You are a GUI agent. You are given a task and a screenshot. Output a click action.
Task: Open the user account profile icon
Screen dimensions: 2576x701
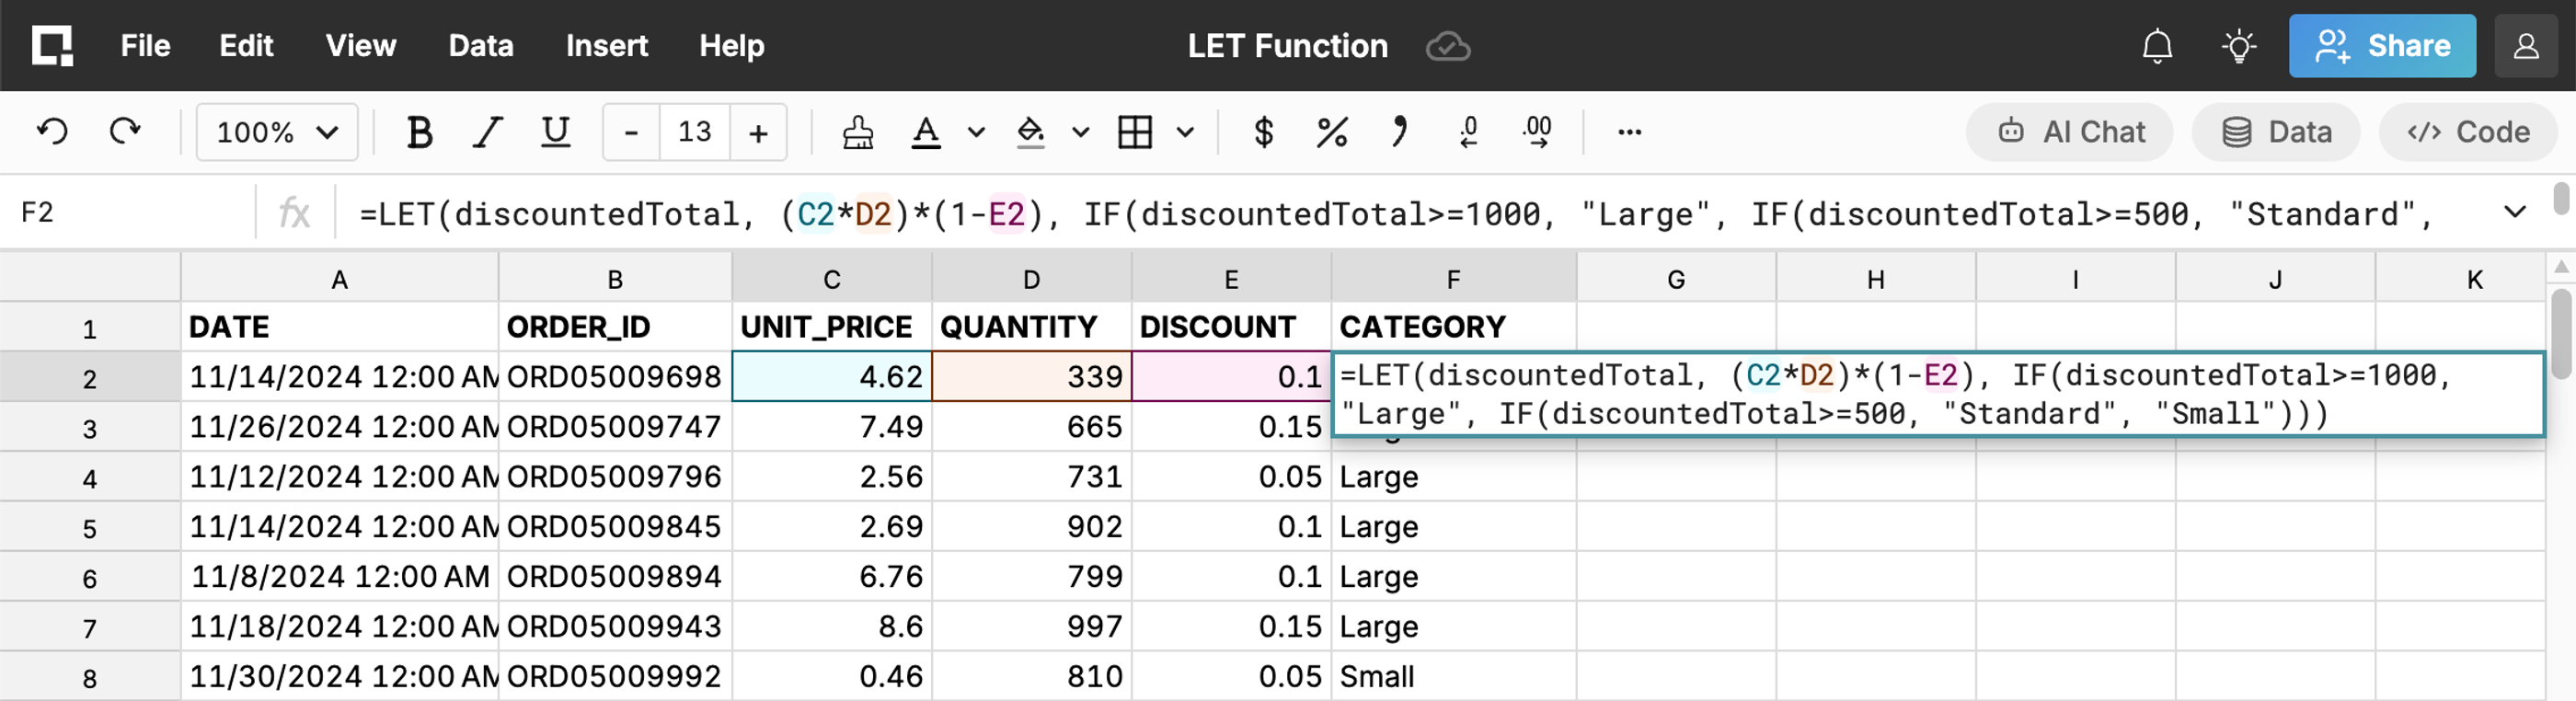(2526, 46)
